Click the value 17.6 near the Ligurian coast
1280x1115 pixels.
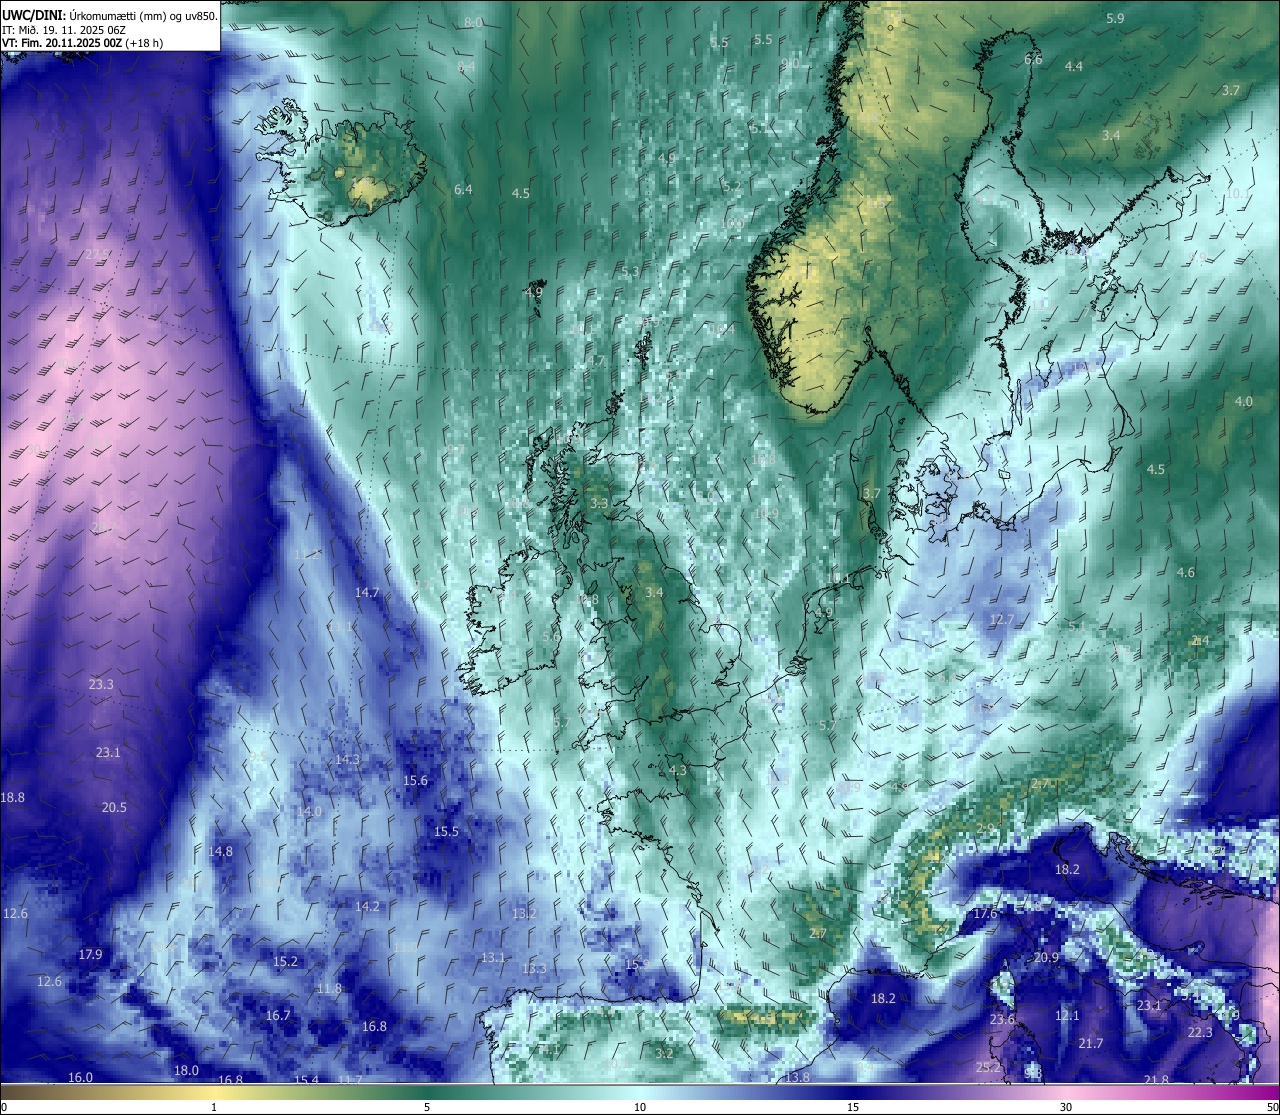pyautogui.click(x=985, y=913)
